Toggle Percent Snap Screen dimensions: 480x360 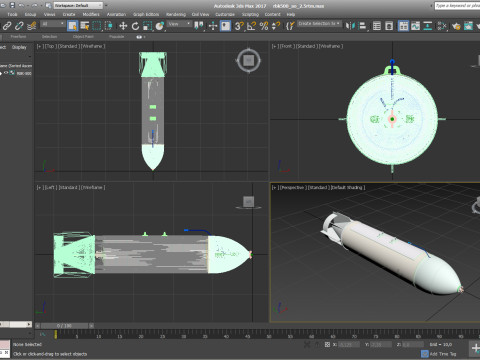264,26
